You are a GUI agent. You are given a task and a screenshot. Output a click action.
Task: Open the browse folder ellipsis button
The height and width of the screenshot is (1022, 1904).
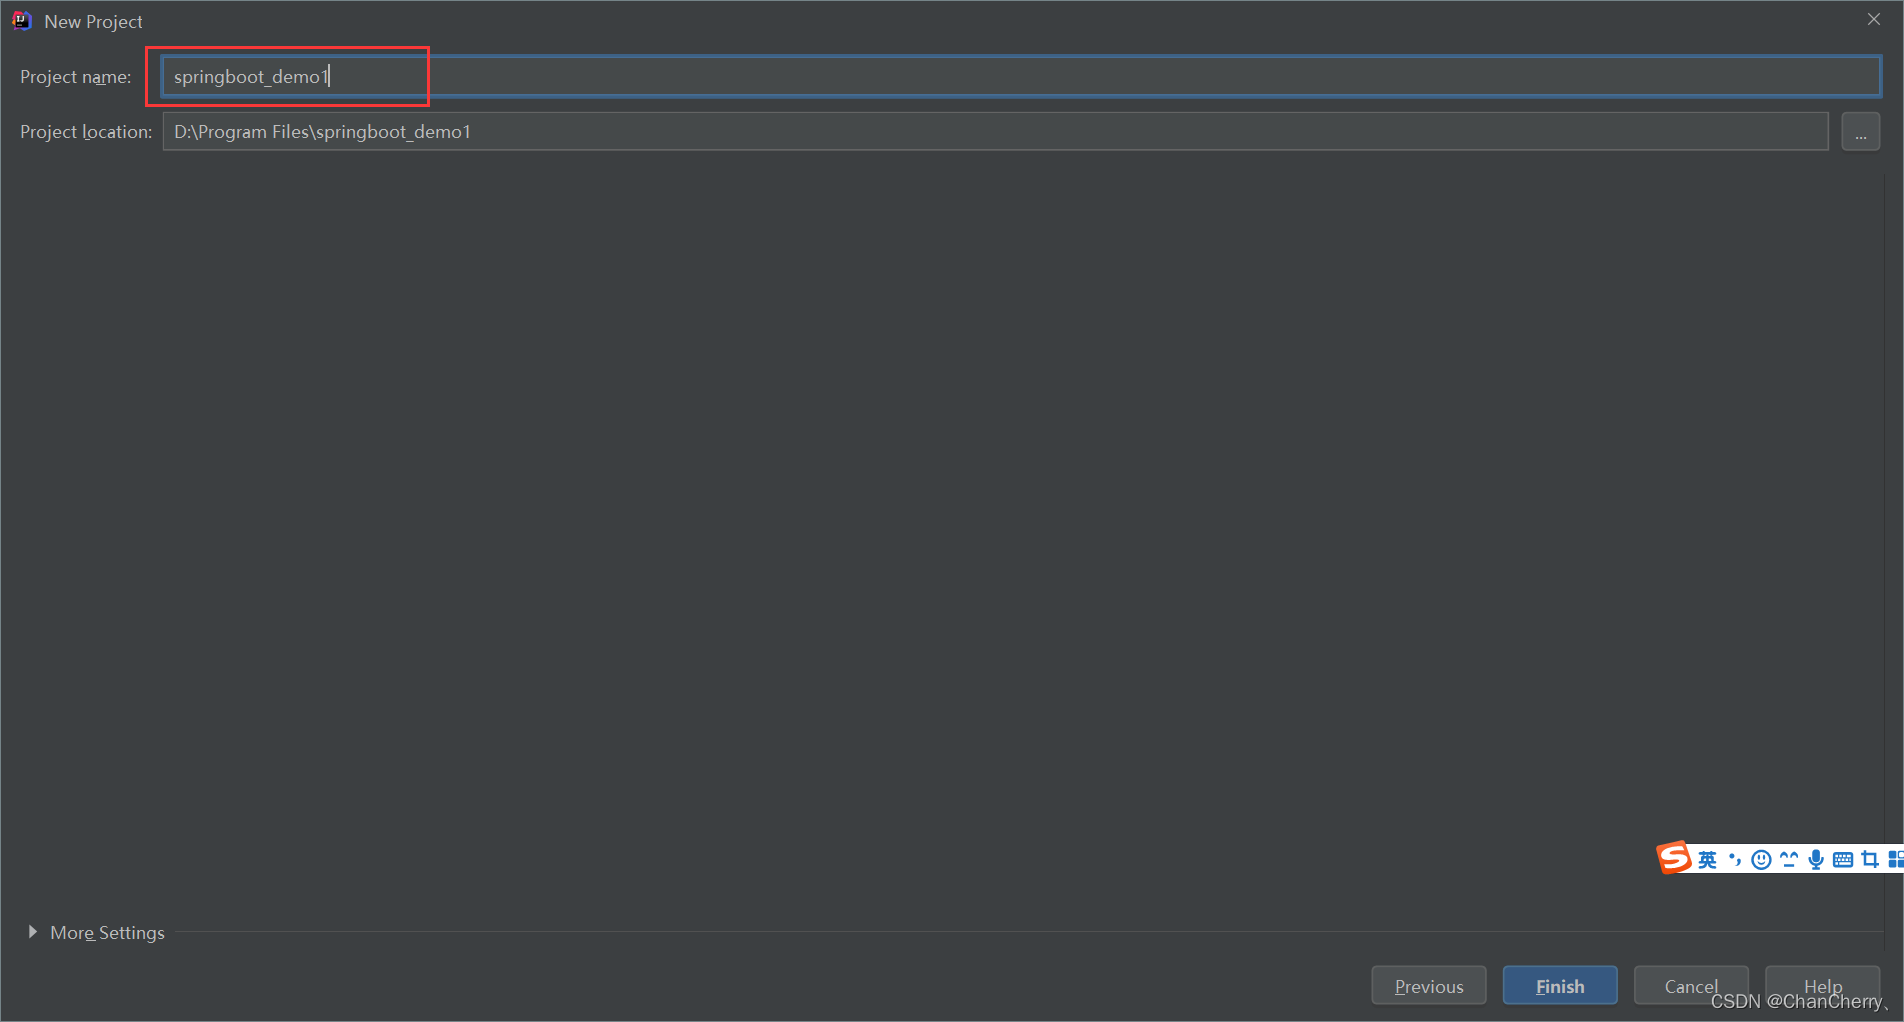[1860, 132]
